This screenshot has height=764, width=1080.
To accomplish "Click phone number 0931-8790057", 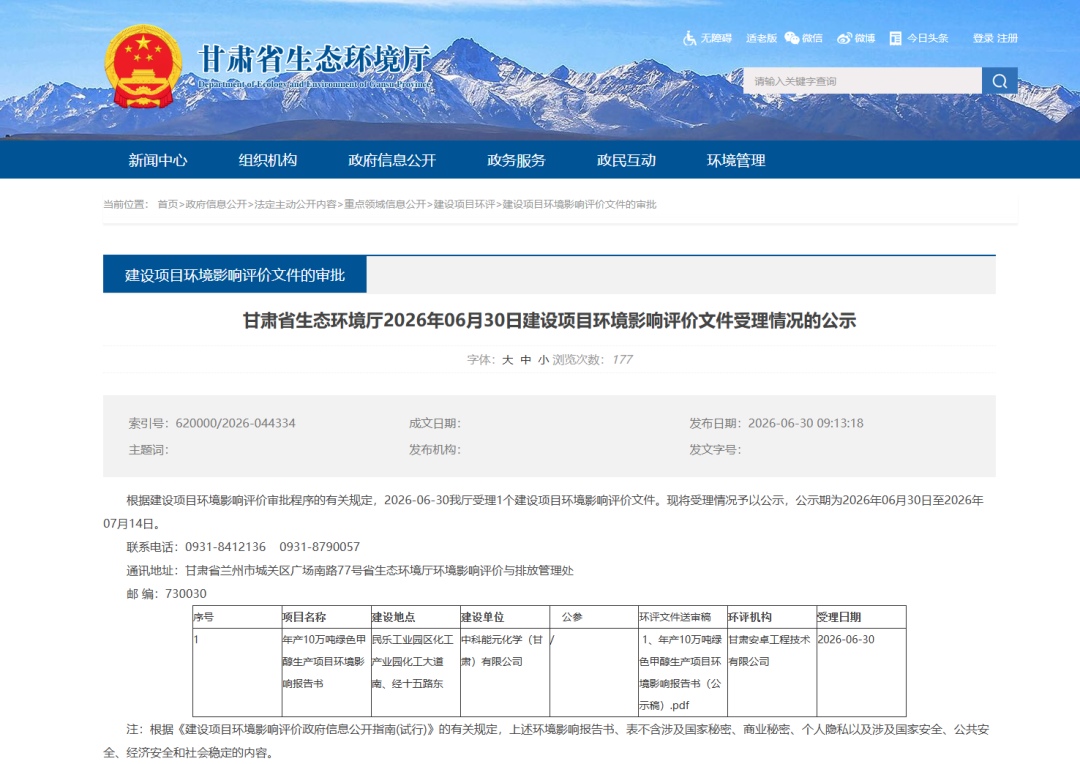I will click(320, 546).
